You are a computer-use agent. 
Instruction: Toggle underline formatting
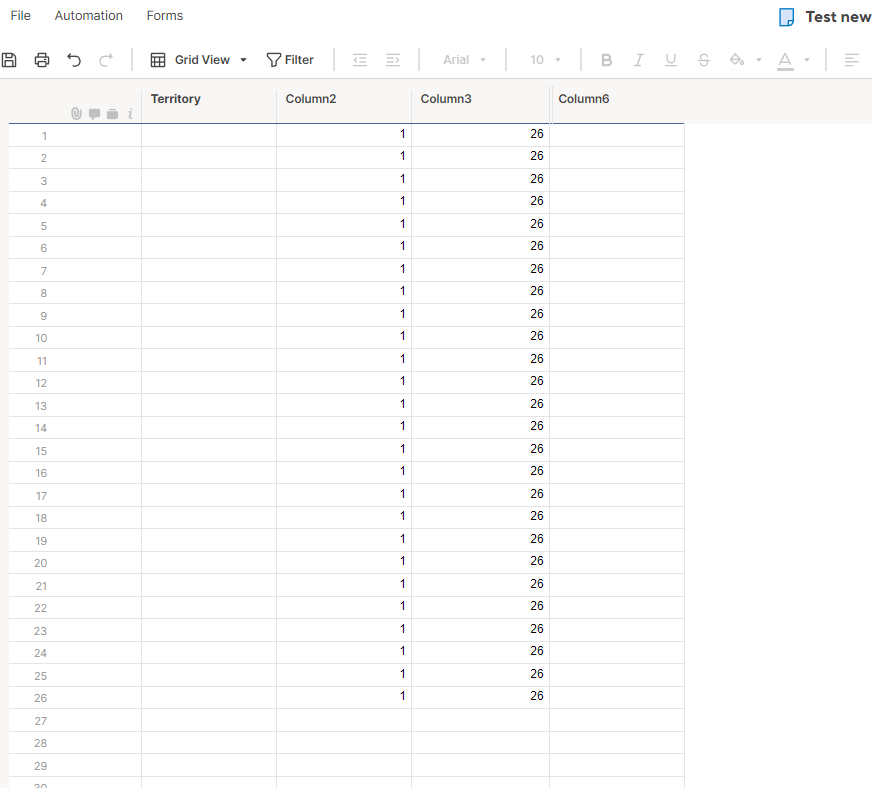point(670,60)
